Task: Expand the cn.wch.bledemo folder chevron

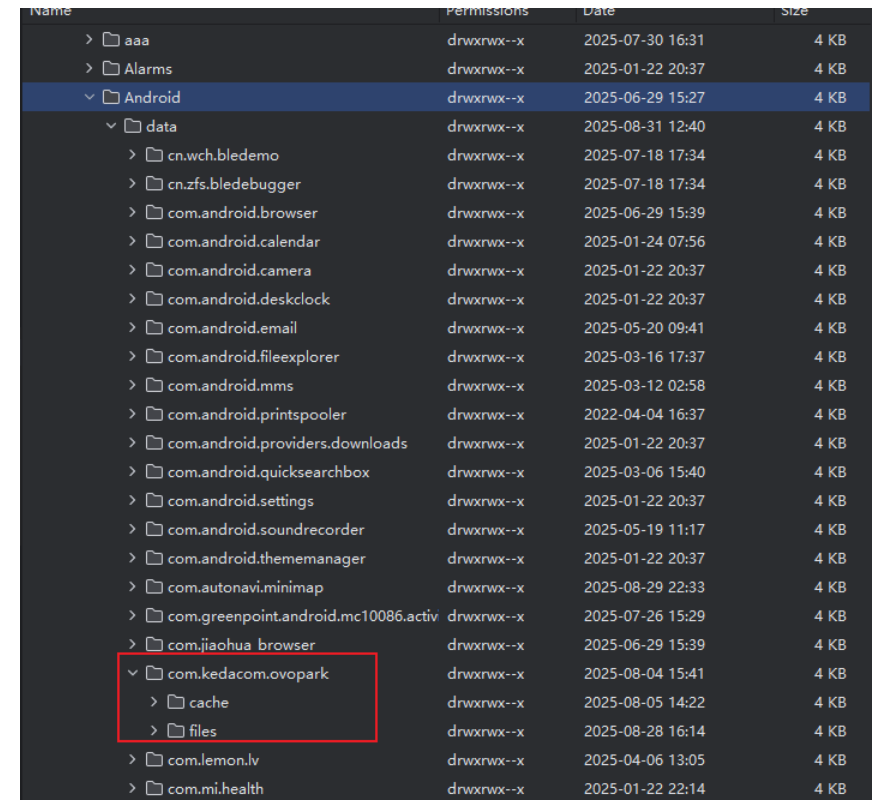Action: point(132,155)
